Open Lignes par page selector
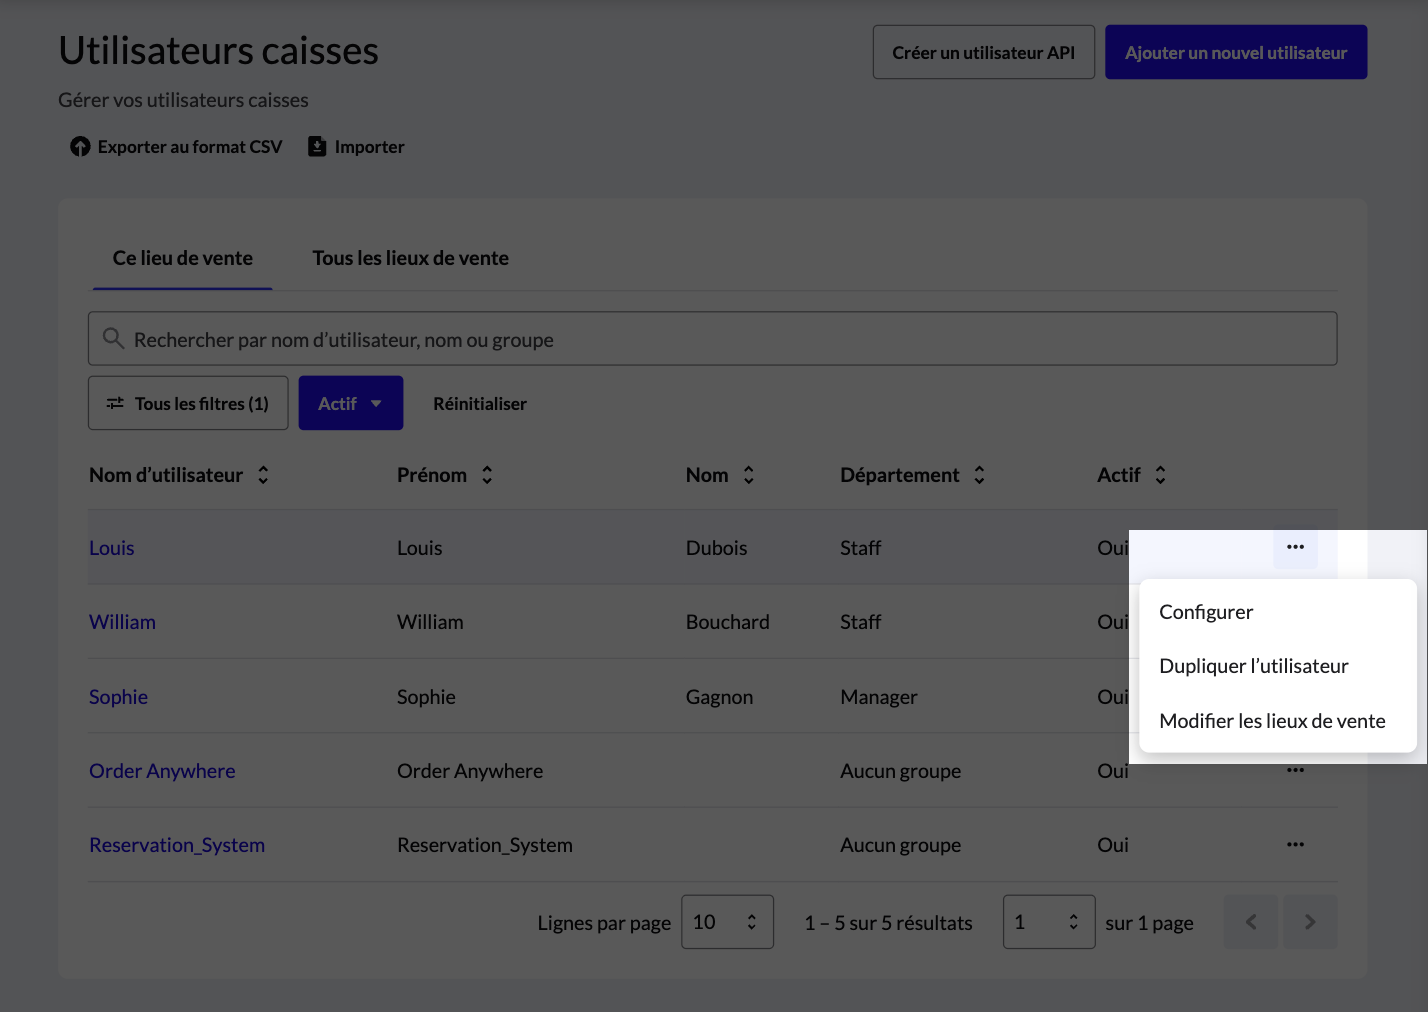Viewport: 1428px width, 1012px height. pyautogui.click(x=727, y=922)
